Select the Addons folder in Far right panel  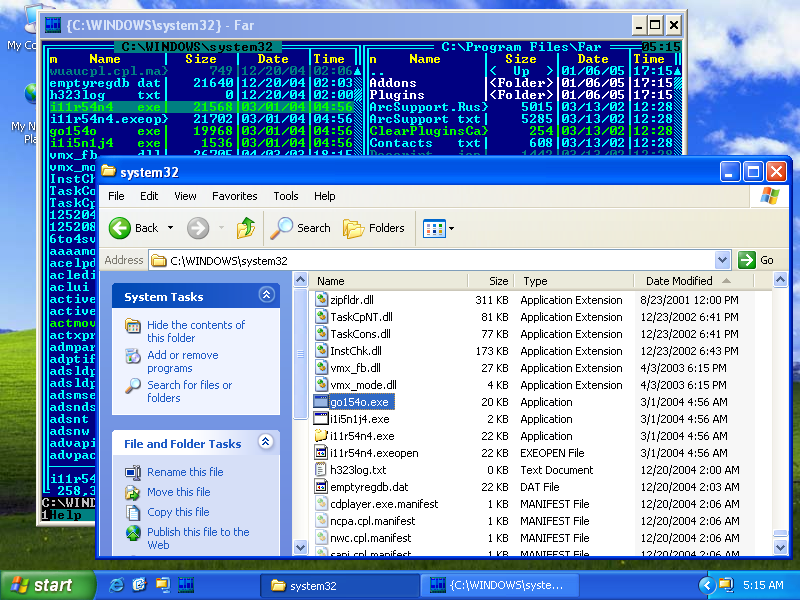tap(393, 83)
